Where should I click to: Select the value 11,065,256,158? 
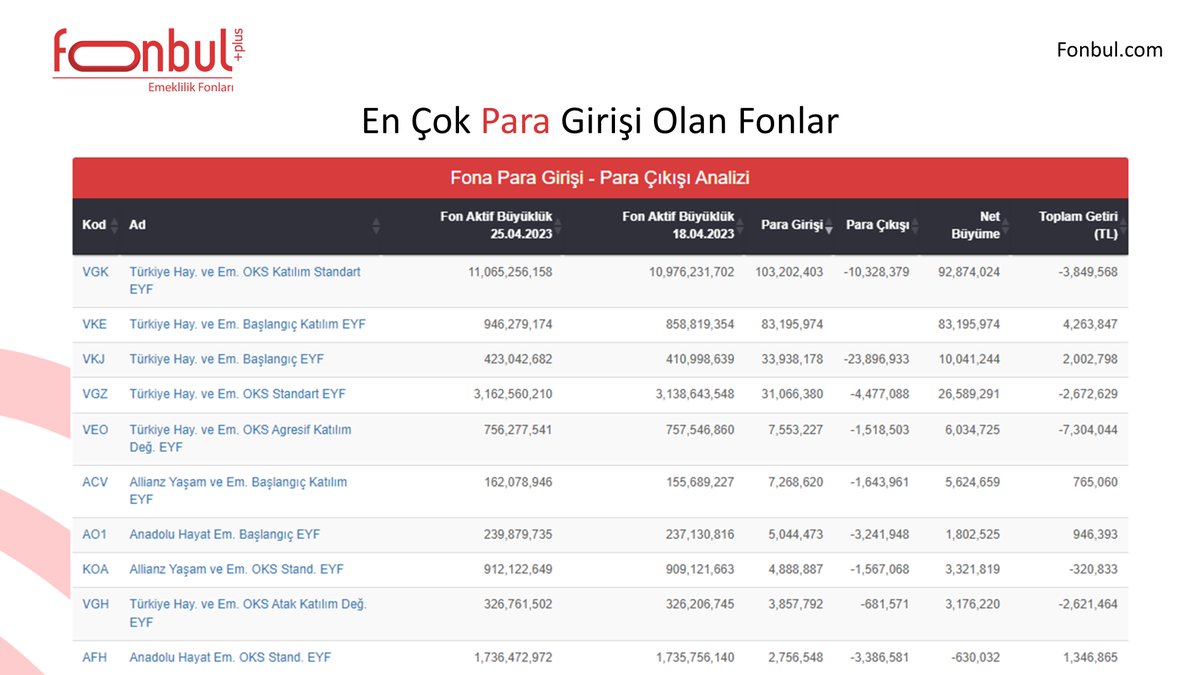(510, 272)
